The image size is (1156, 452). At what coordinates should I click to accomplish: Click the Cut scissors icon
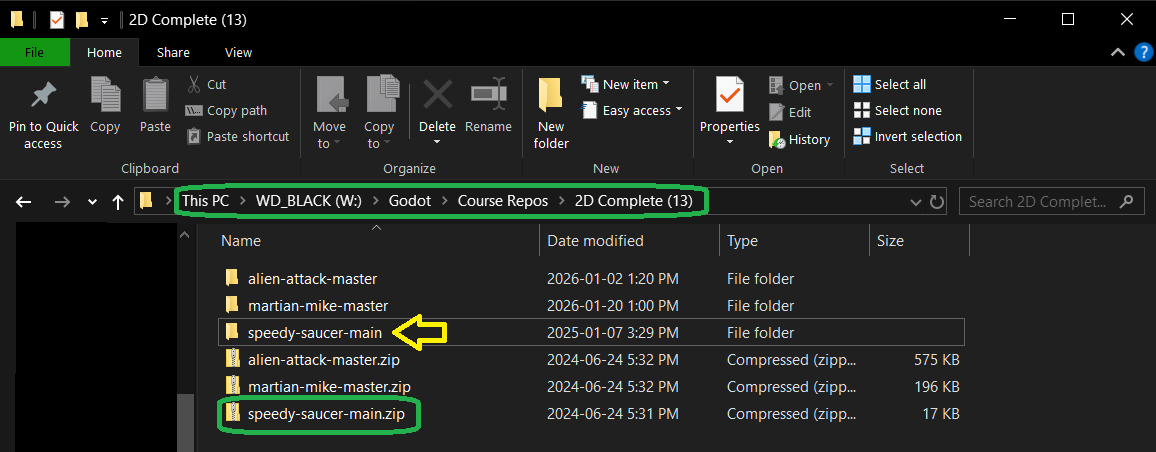(195, 85)
